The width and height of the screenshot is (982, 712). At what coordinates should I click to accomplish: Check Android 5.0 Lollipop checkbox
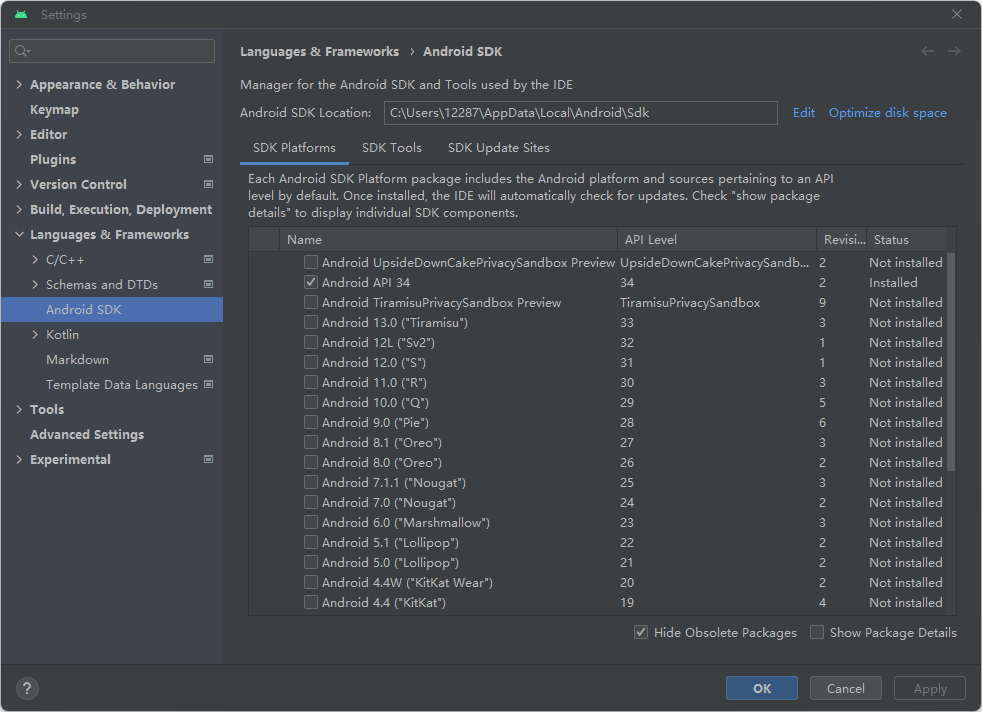(x=311, y=562)
